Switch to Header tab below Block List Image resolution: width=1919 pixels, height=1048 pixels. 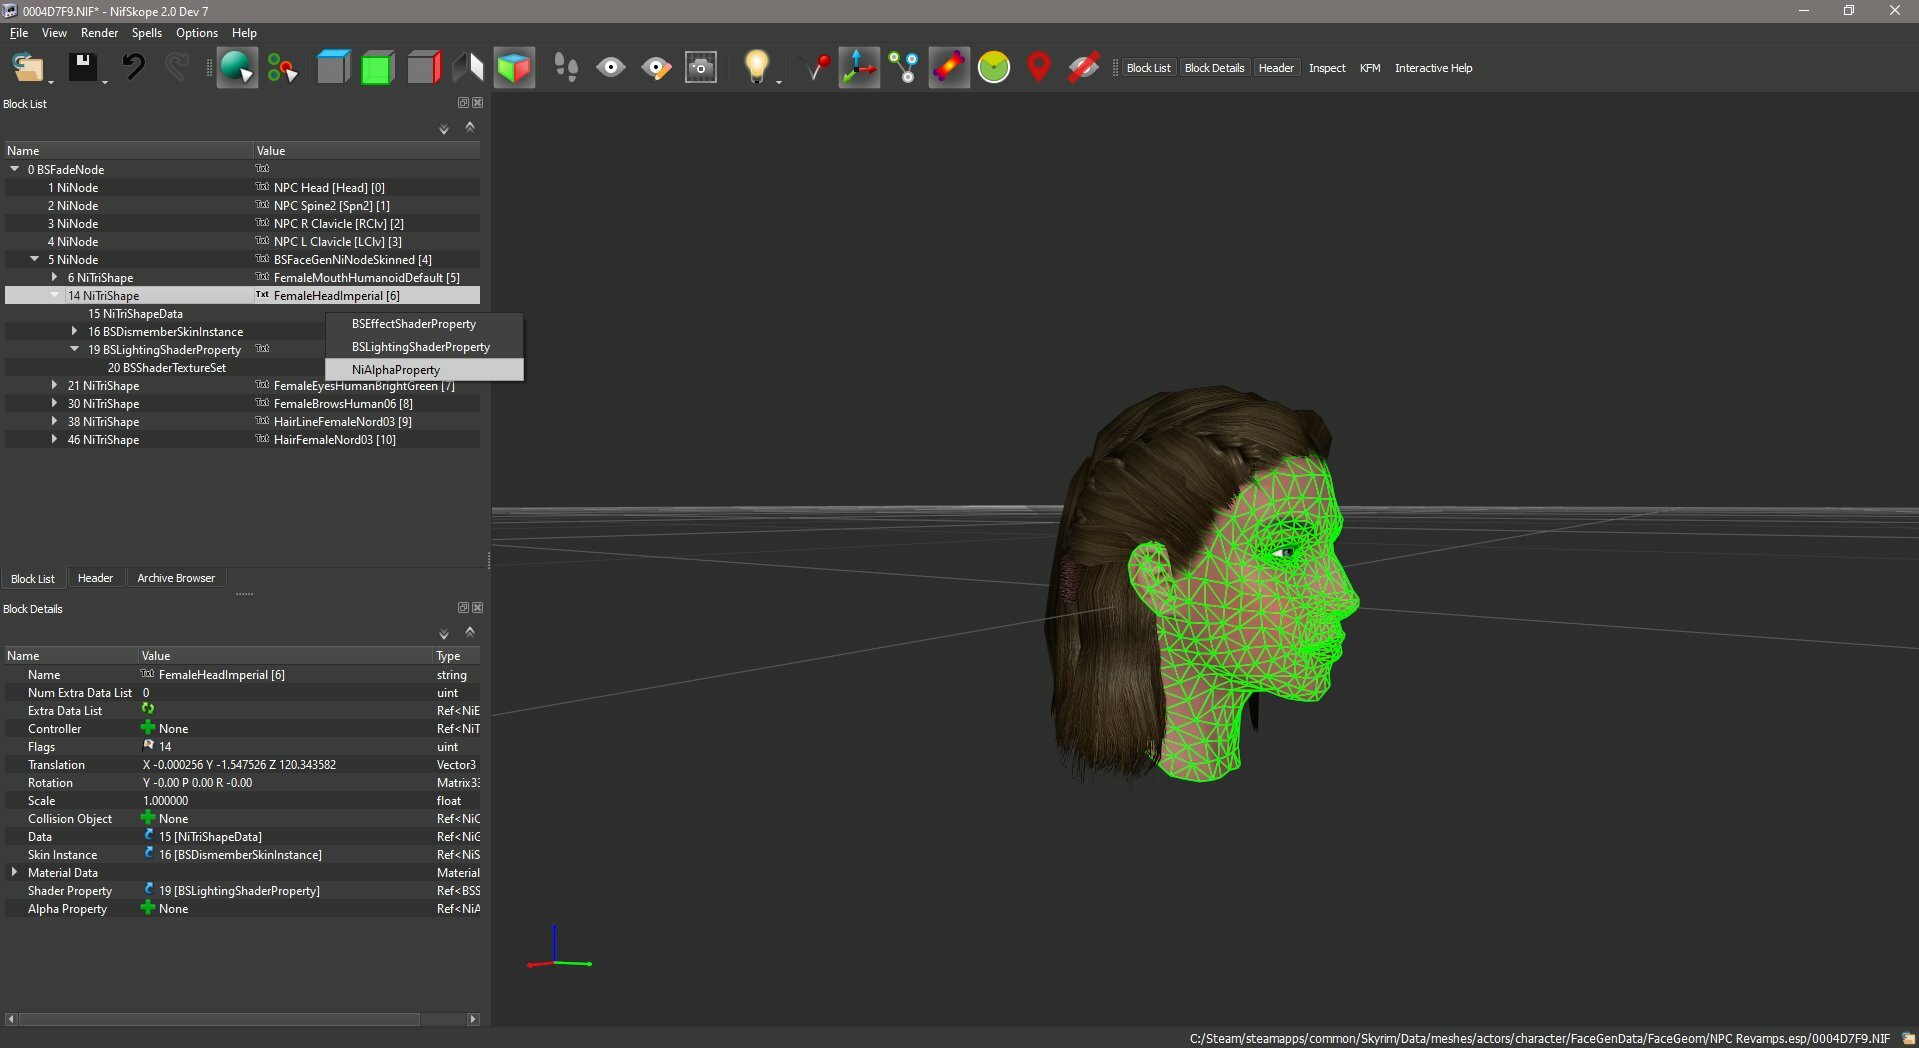tap(95, 578)
